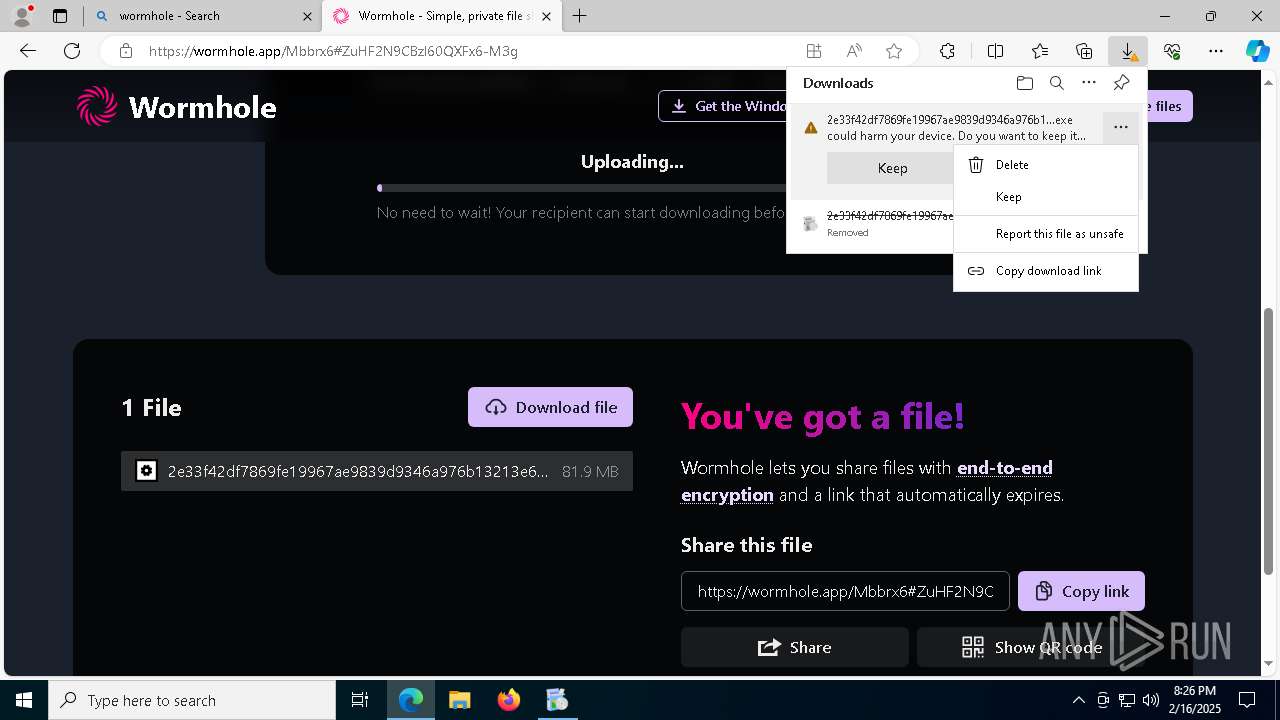Toggle Split screen view
This screenshot has width=1280, height=720.
pyautogui.click(x=995, y=51)
